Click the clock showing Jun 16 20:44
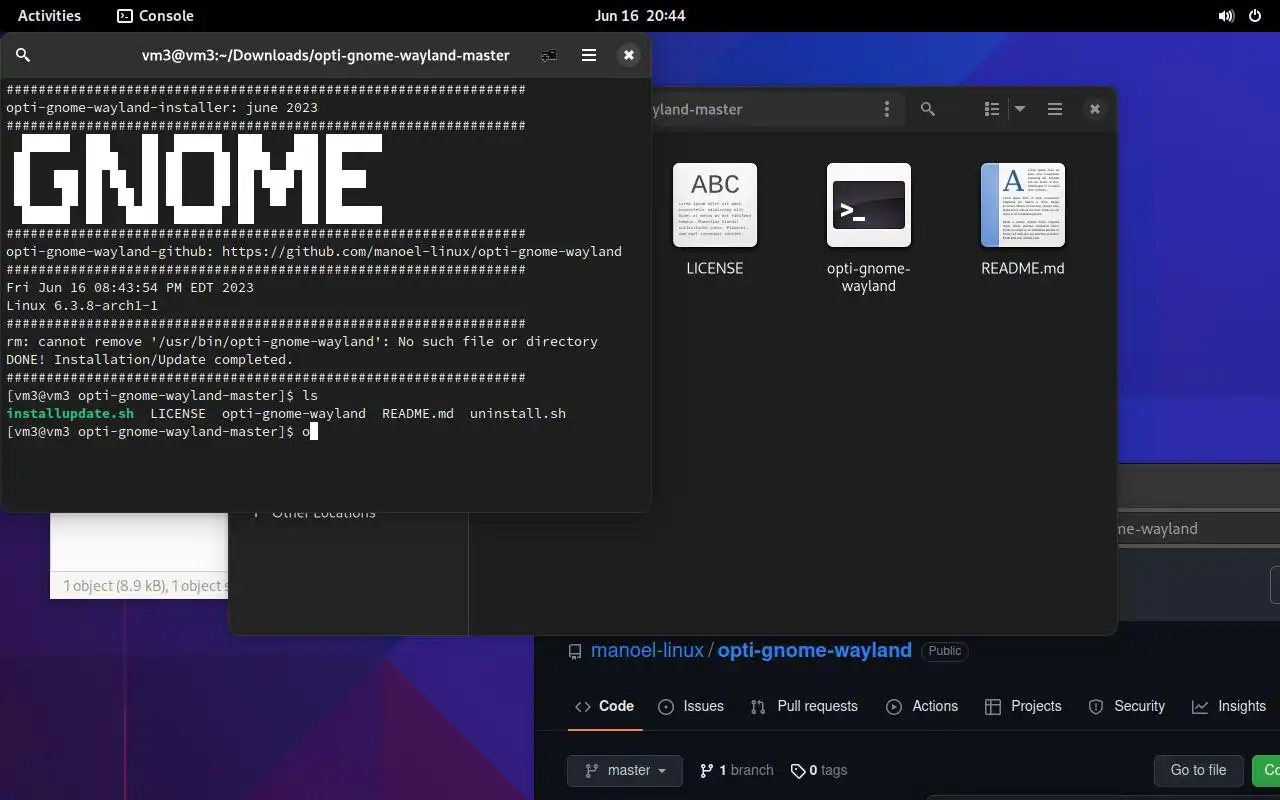The image size is (1280, 800). tap(640, 15)
